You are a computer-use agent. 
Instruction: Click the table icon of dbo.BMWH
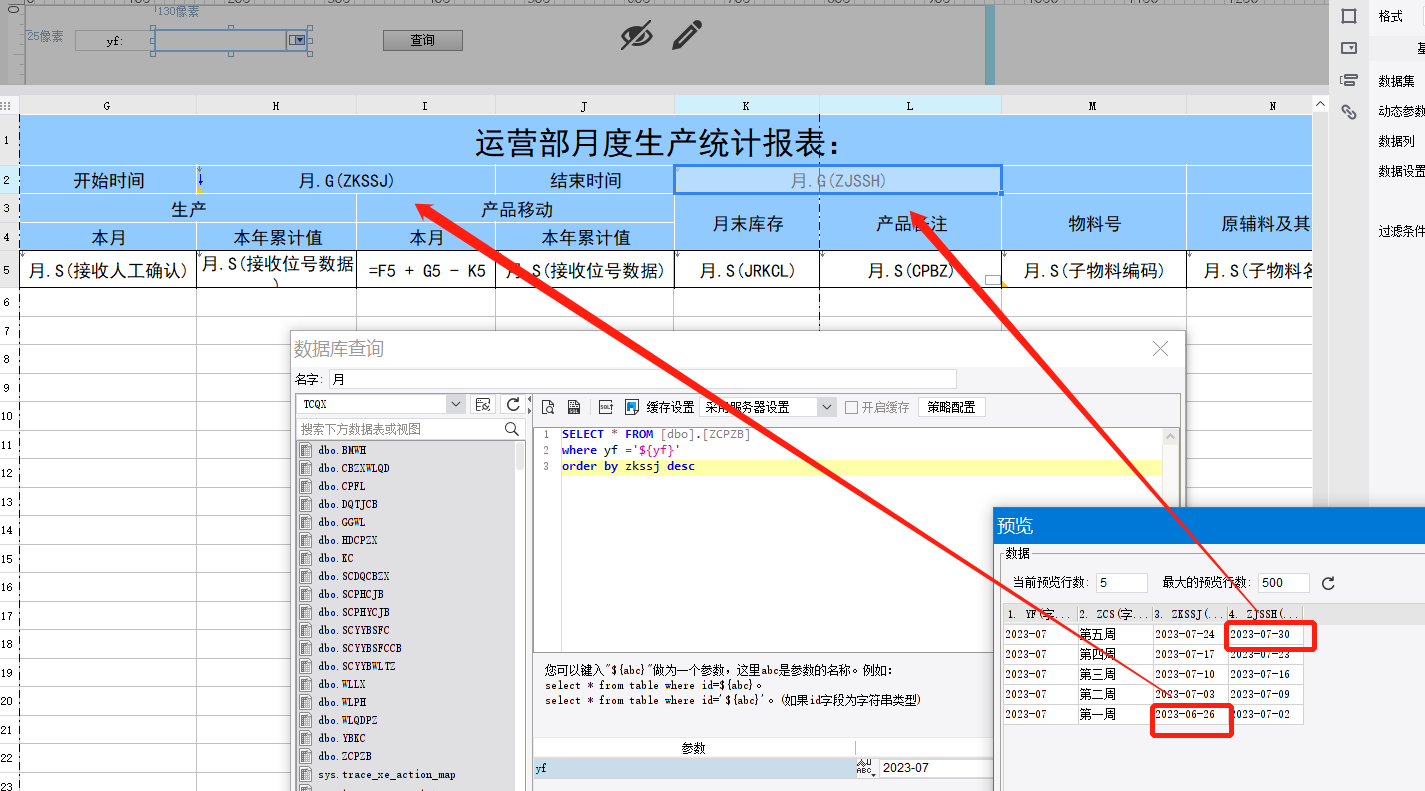tap(307, 450)
